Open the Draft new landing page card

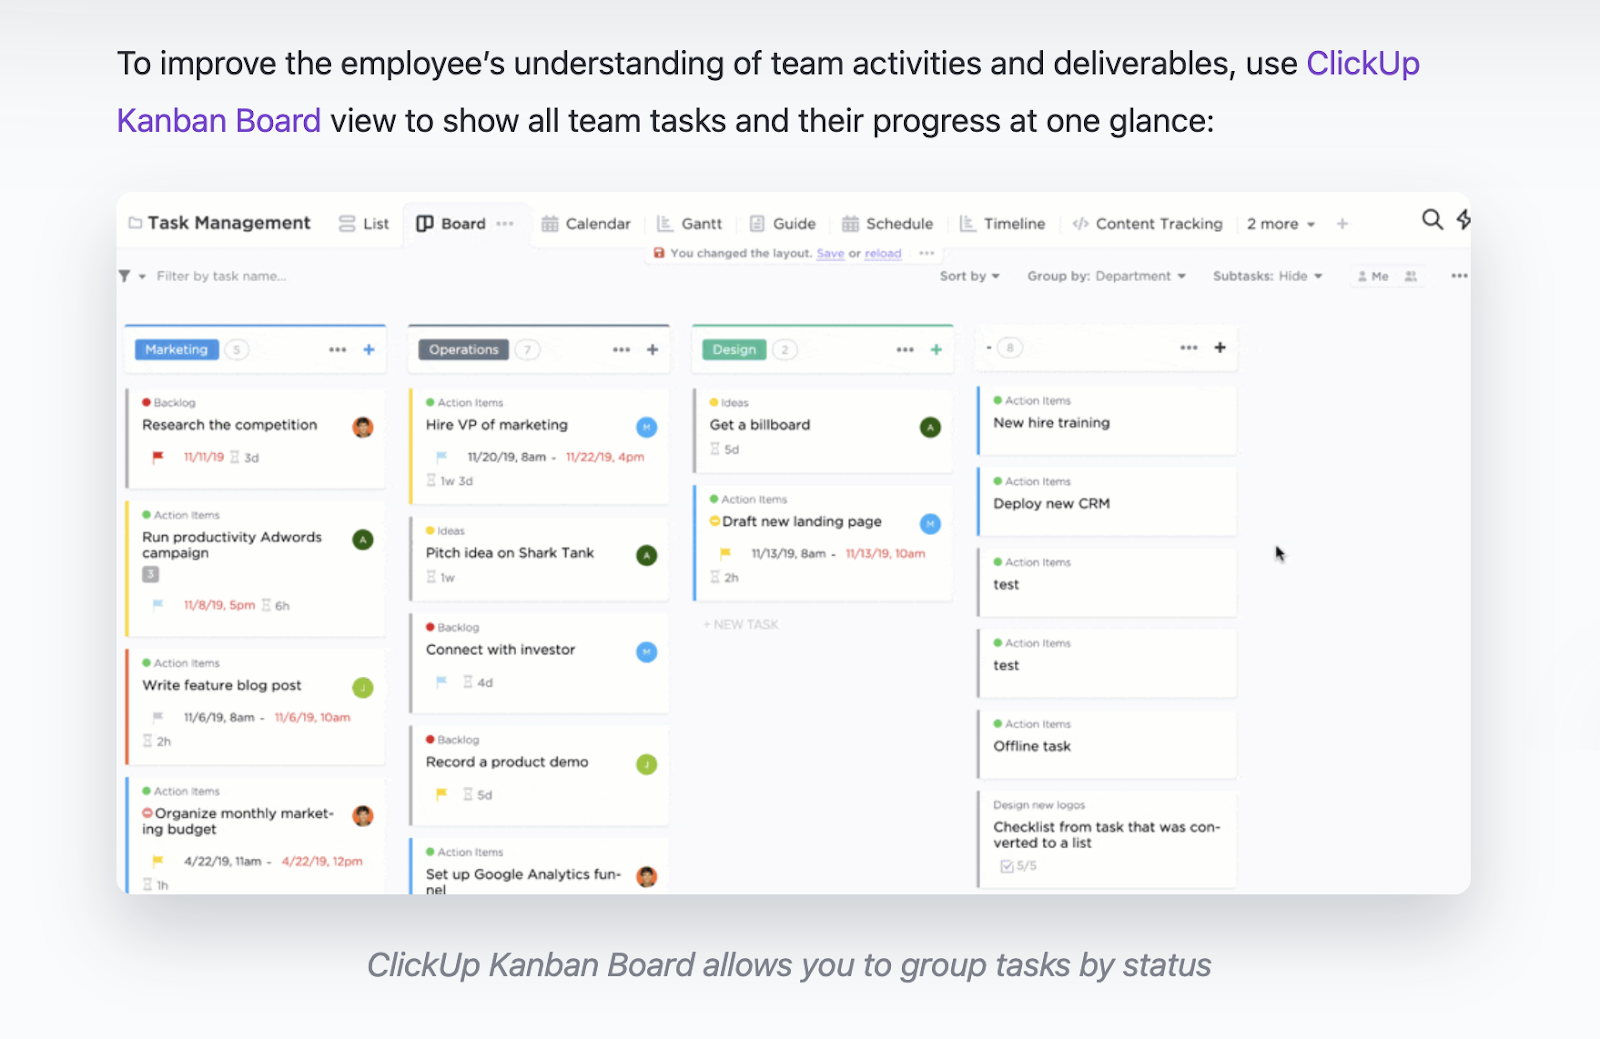click(x=823, y=543)
